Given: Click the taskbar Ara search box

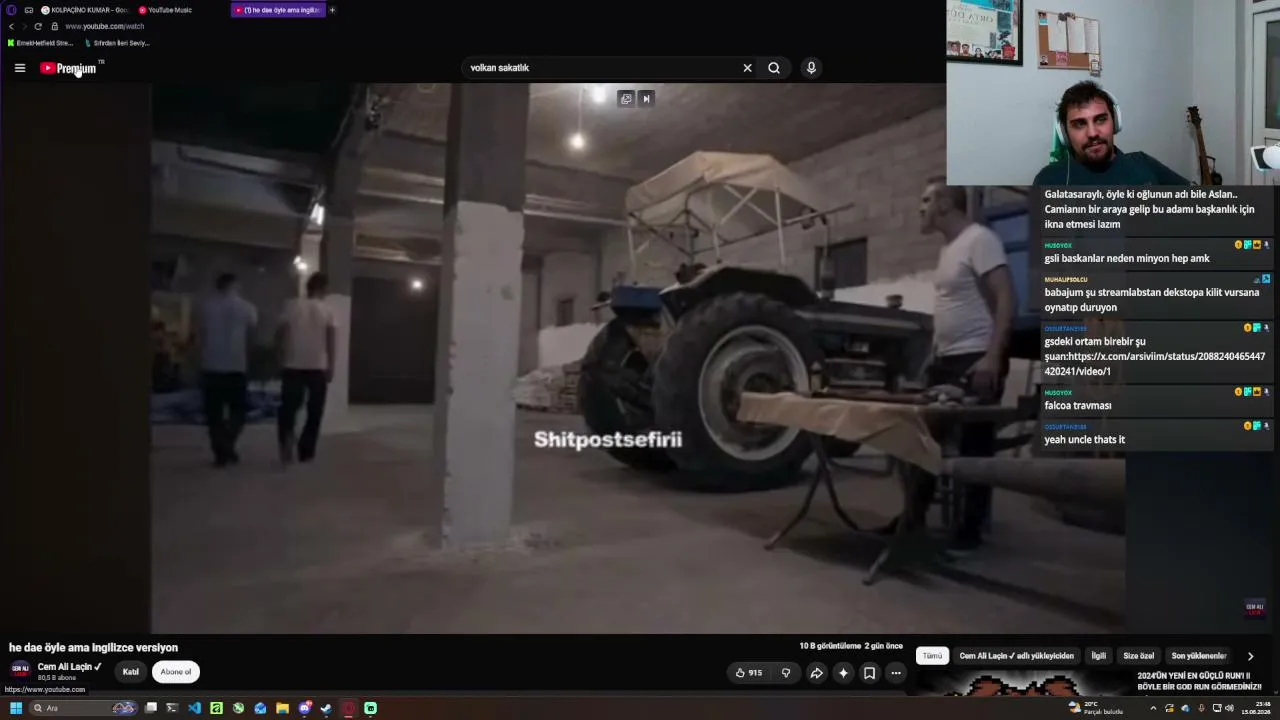Looking at the screenshot, I should pos(85,708).
